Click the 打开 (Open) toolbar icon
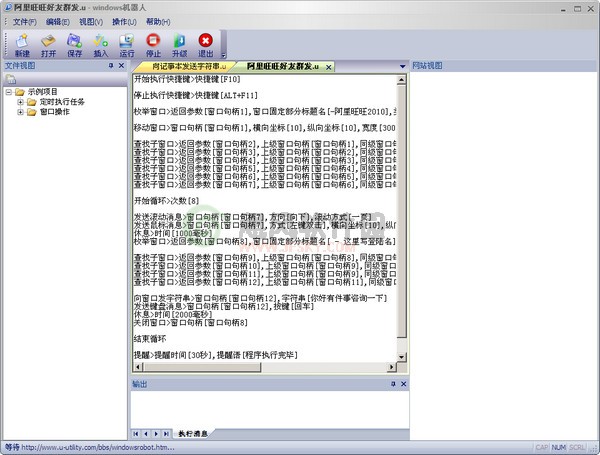Image resolution: width=600 pixels, height=455 pixels. click(48, 45)
